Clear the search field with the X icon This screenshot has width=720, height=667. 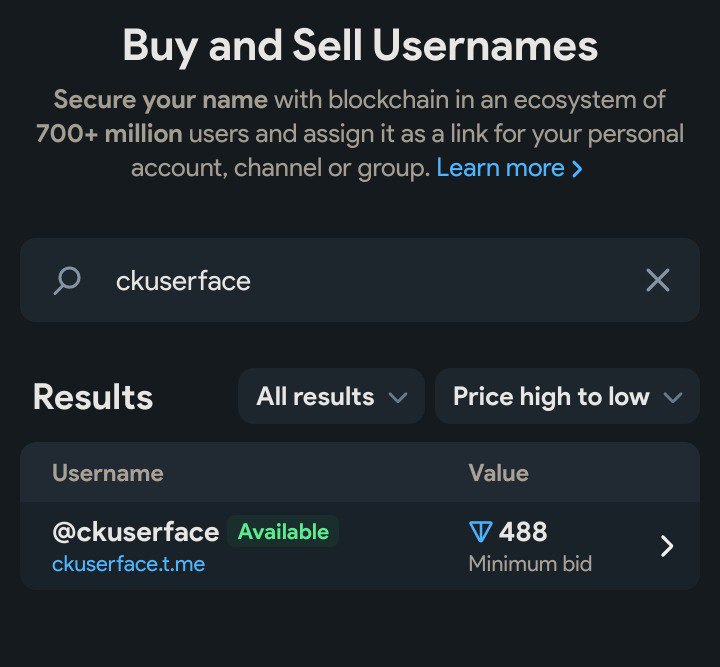pyautogui.click(x=657, y=281)
